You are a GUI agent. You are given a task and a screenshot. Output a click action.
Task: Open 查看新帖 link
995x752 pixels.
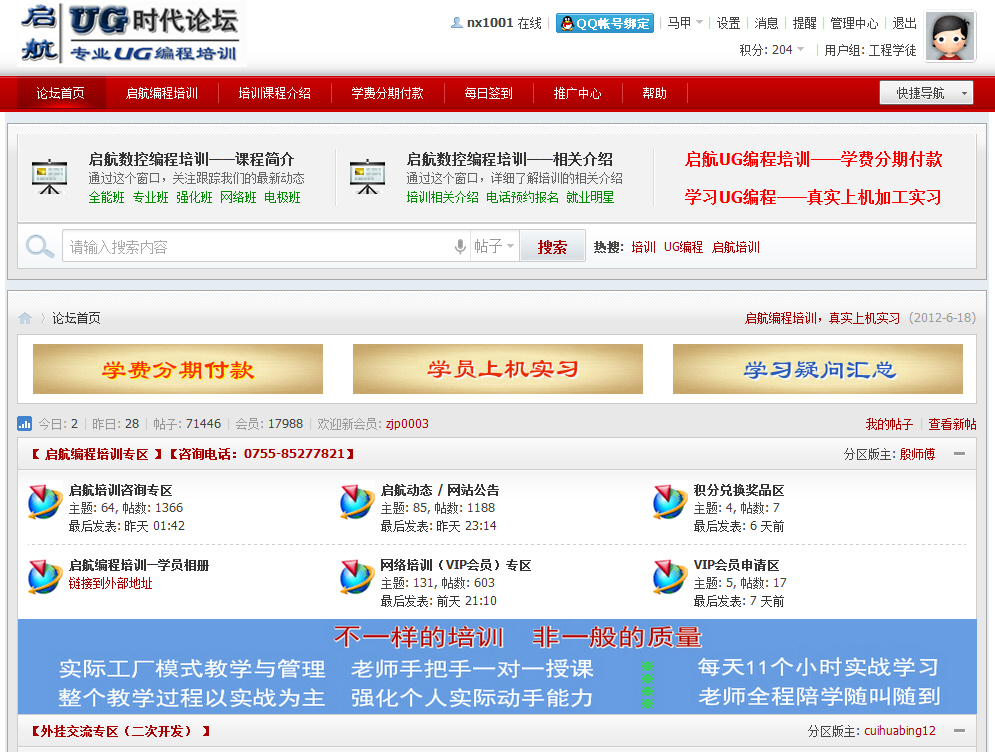(952, 424)
